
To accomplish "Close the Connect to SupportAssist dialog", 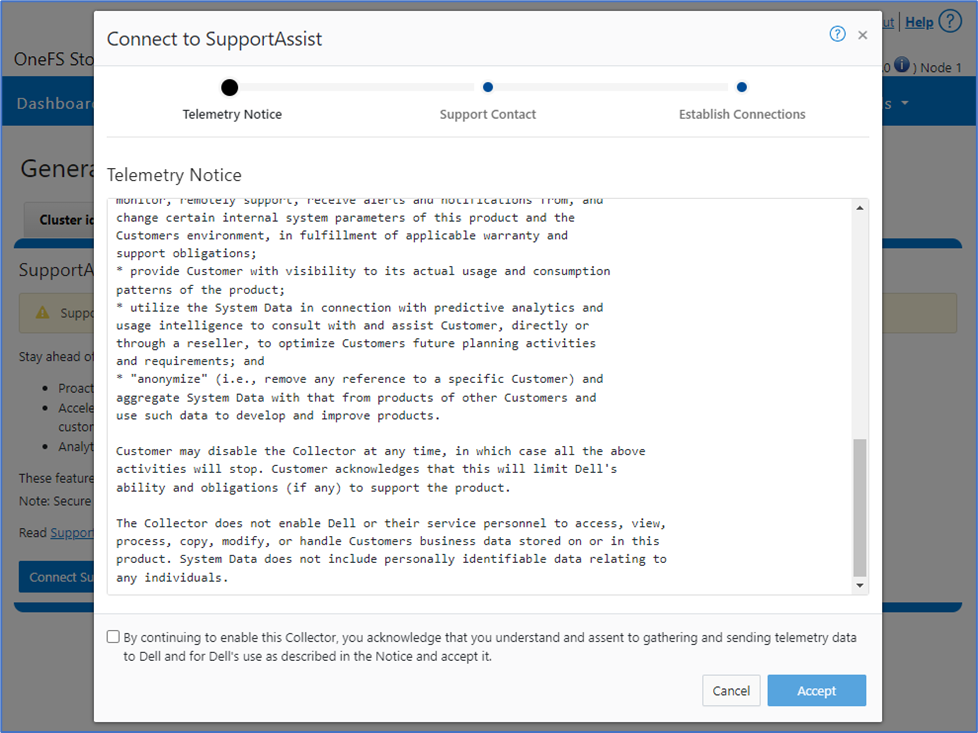I will 863,35.
